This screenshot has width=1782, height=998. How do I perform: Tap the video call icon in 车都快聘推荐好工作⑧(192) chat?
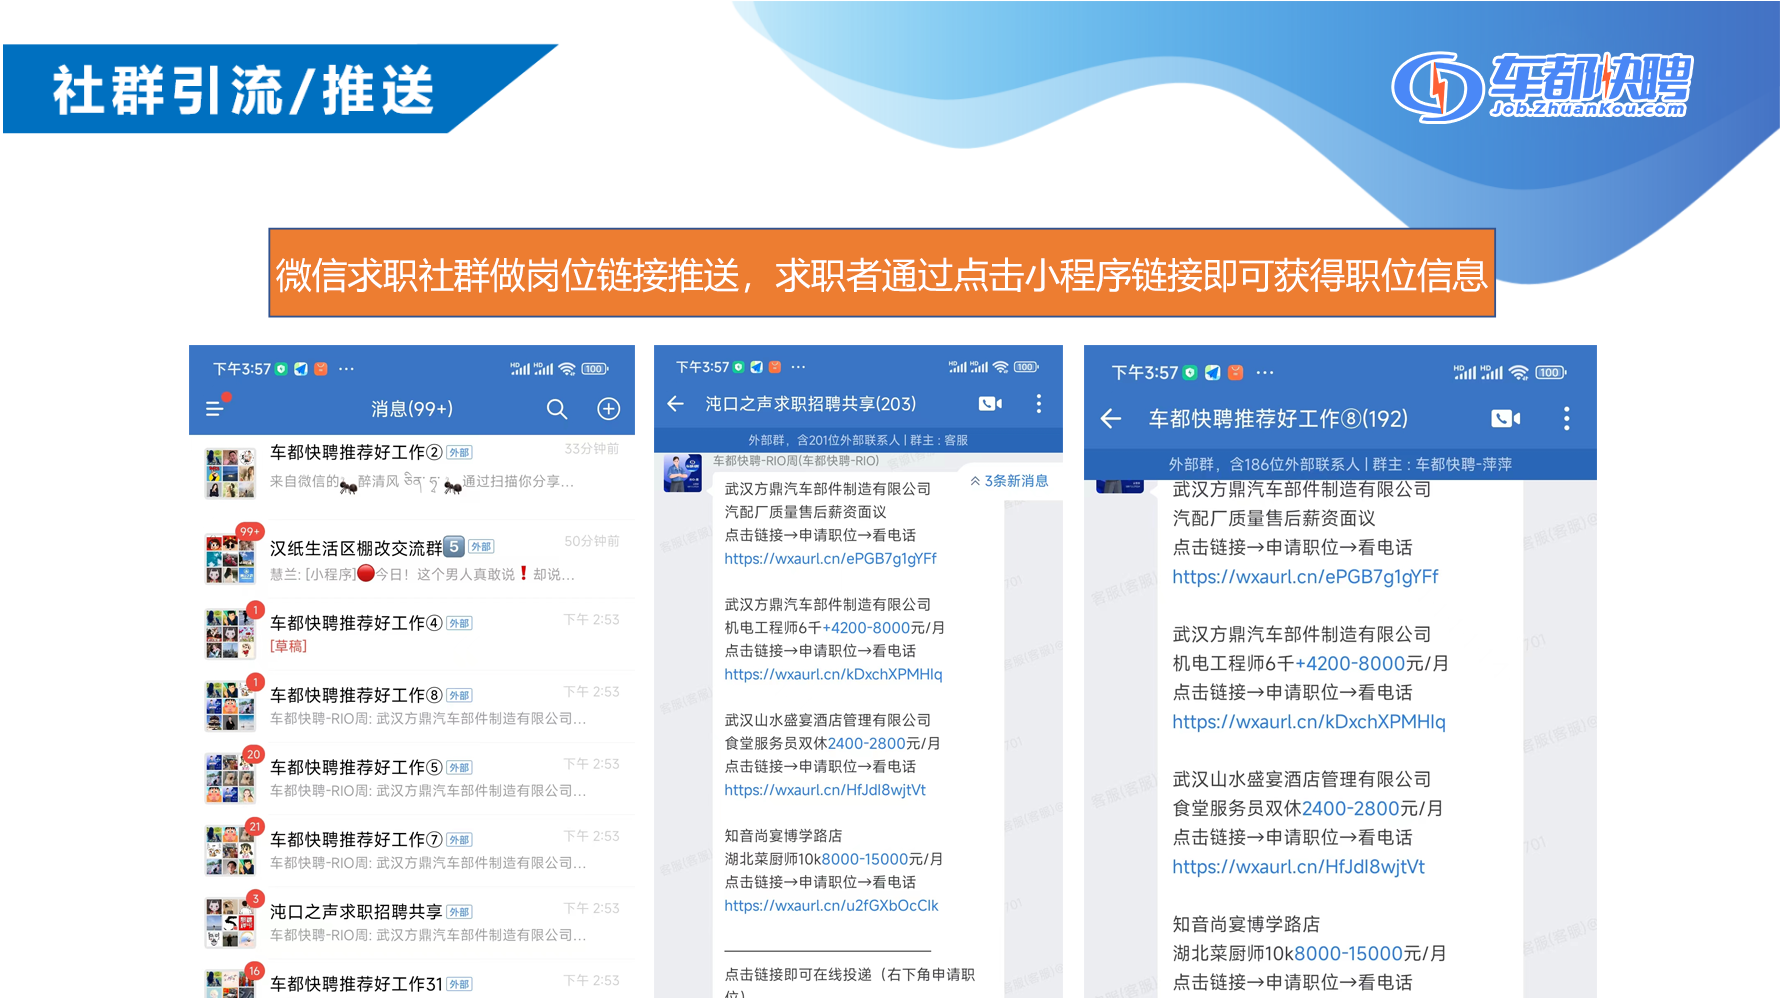(1505, 418)
